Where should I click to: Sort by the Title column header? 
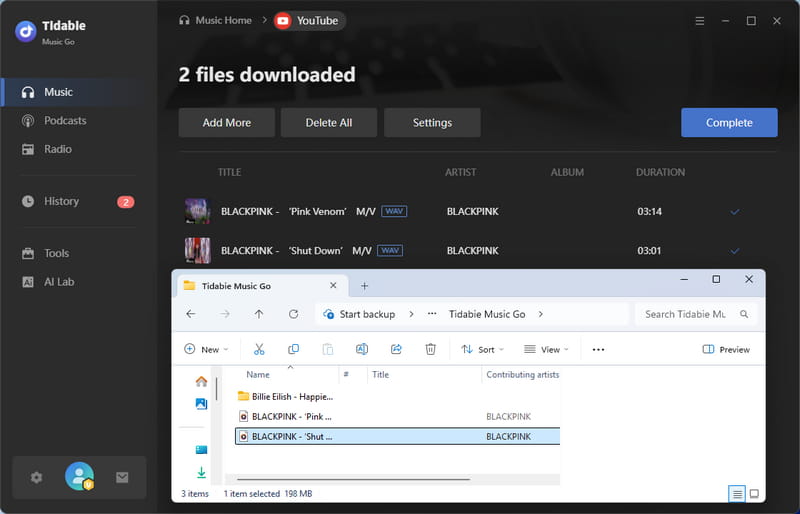coord(380,375)
